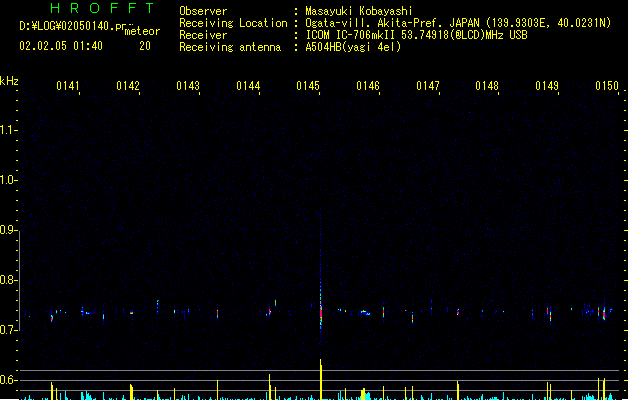Viewport: 629px width, 400px height.
Task: Click the tallest yellow peak at 0145
Action: pos(321,379)
